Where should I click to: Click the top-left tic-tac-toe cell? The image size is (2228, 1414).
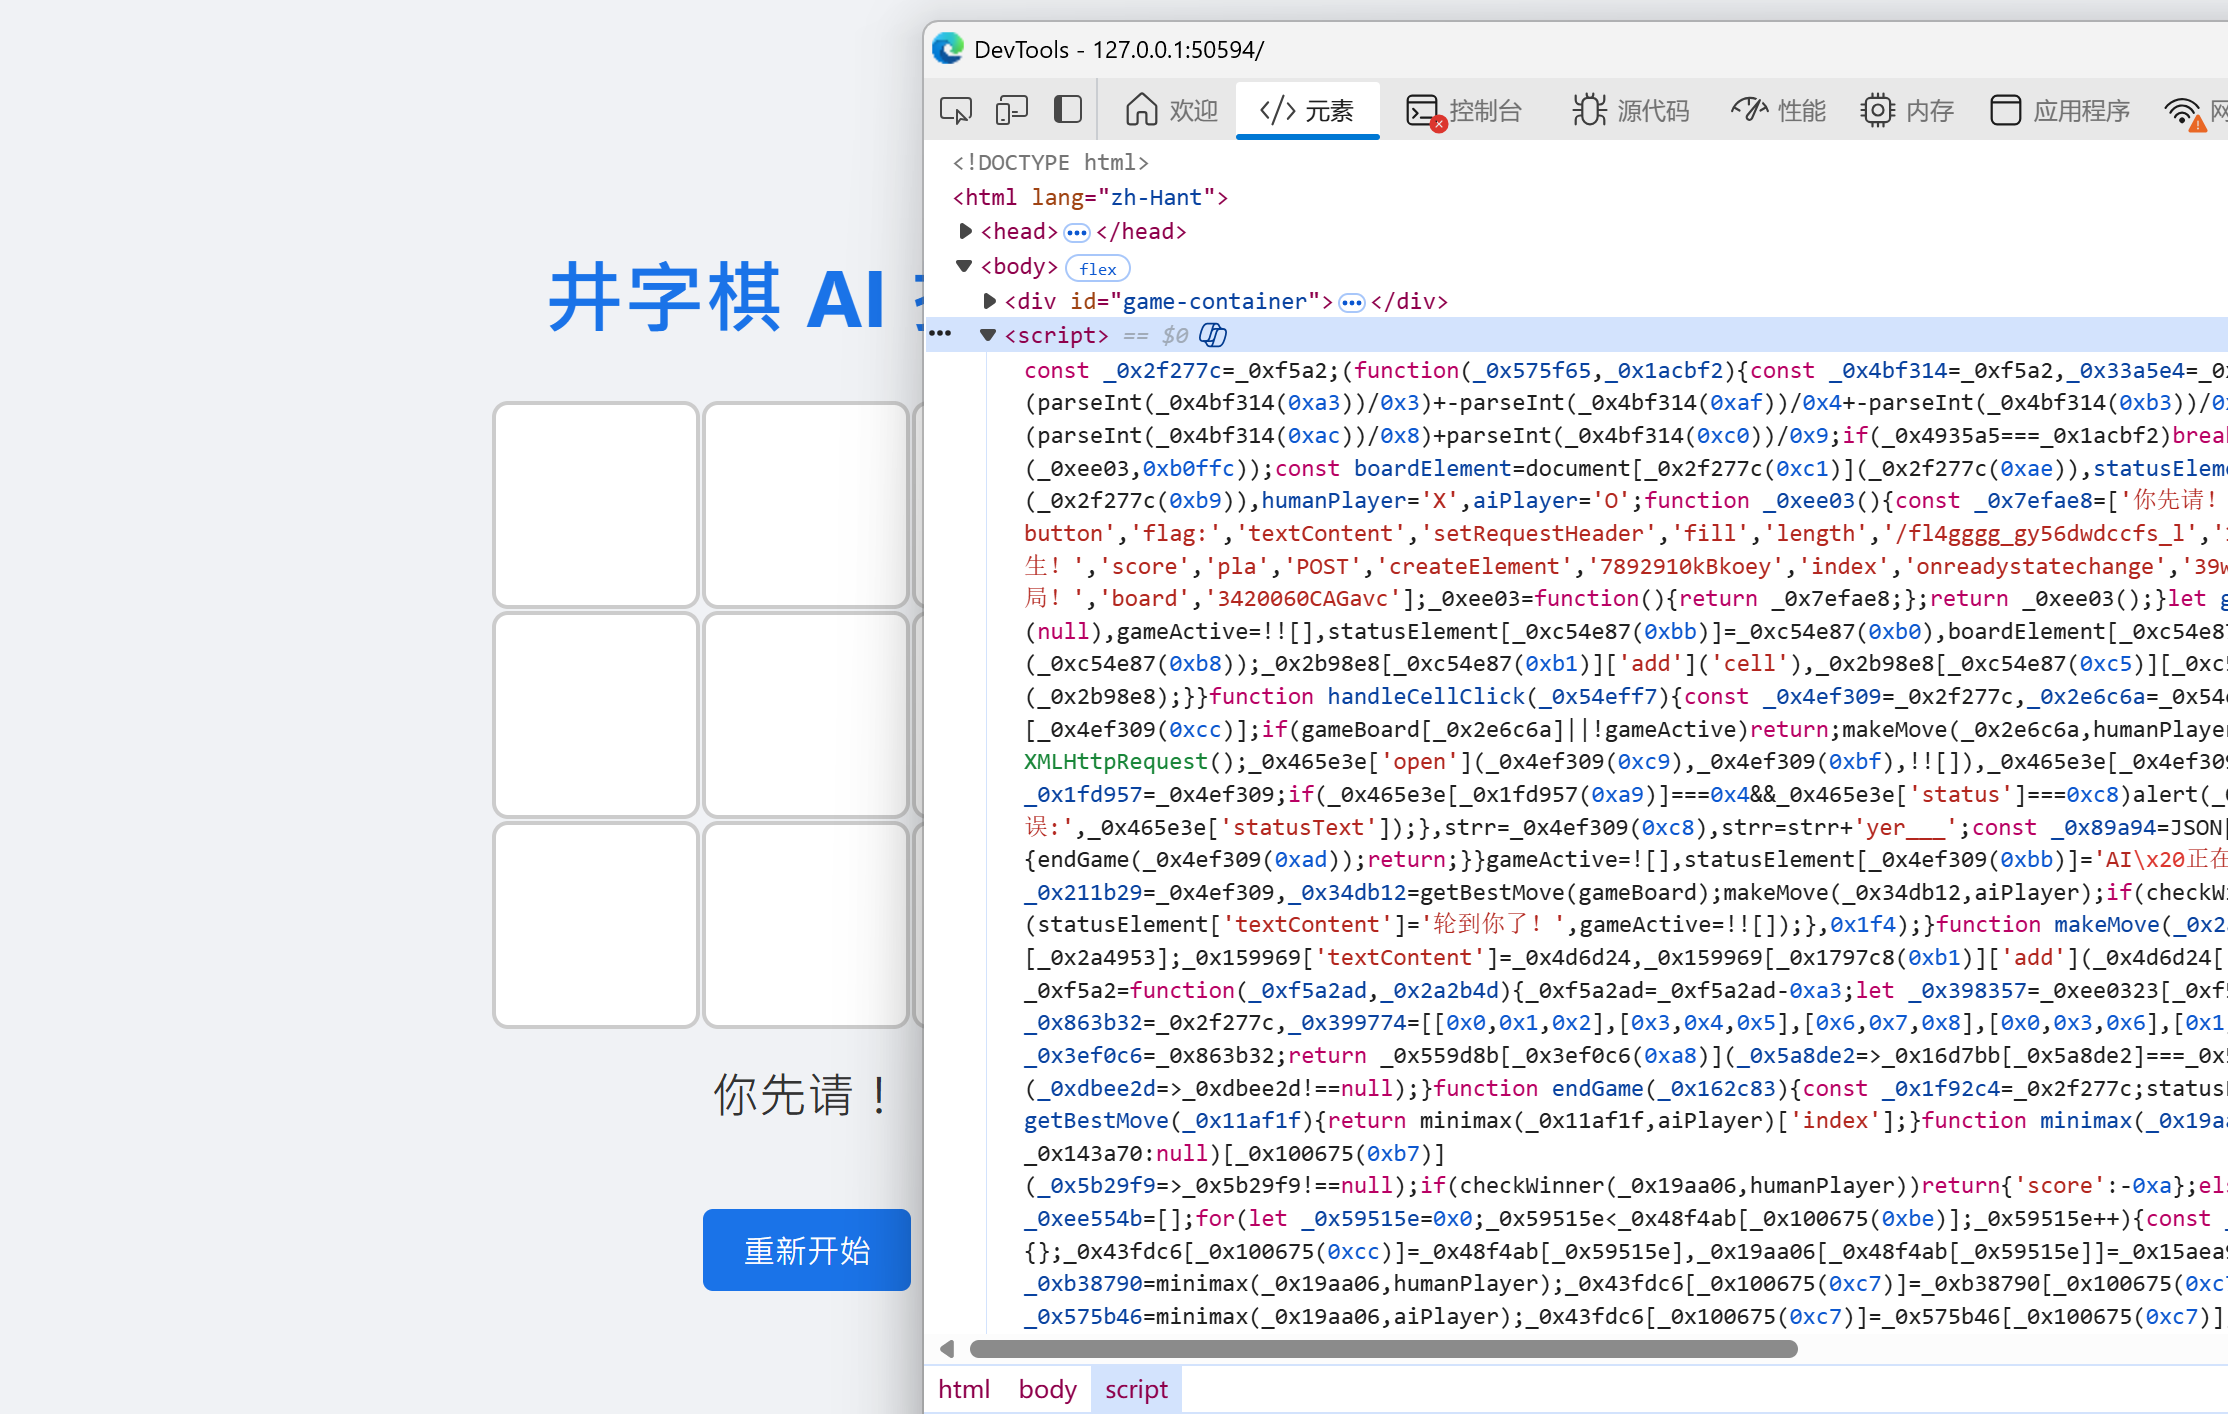[595, 505]
